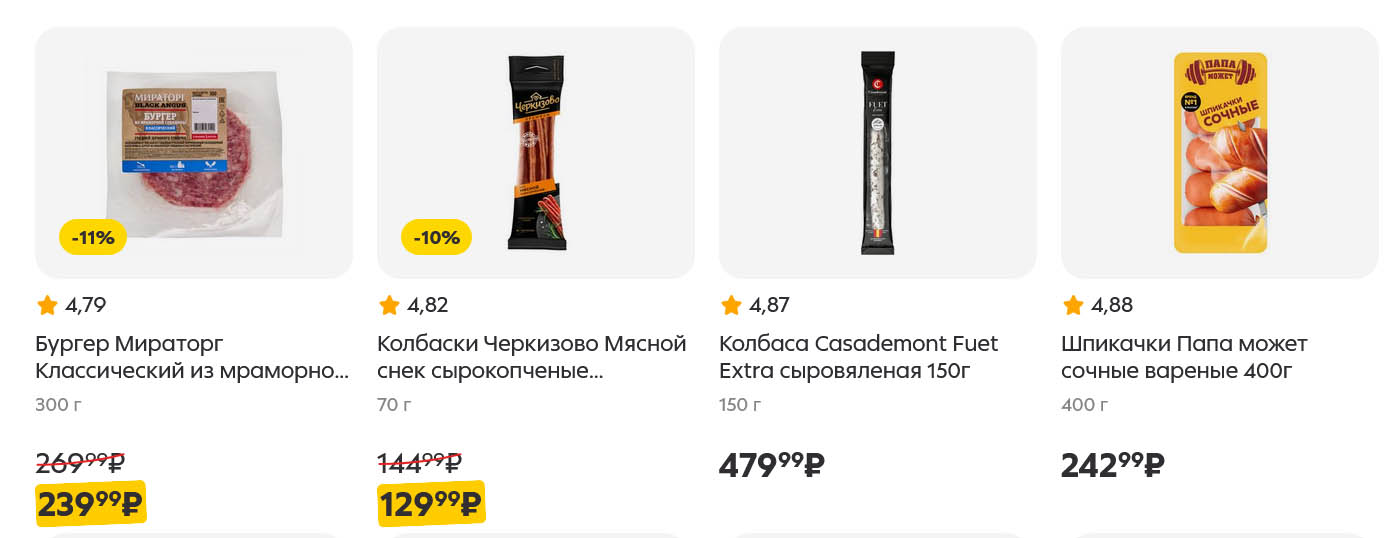Click the 242,99 ₽ price
Image resolution: width=1386 pixels, height=538 pixels.
[1113, 465]
